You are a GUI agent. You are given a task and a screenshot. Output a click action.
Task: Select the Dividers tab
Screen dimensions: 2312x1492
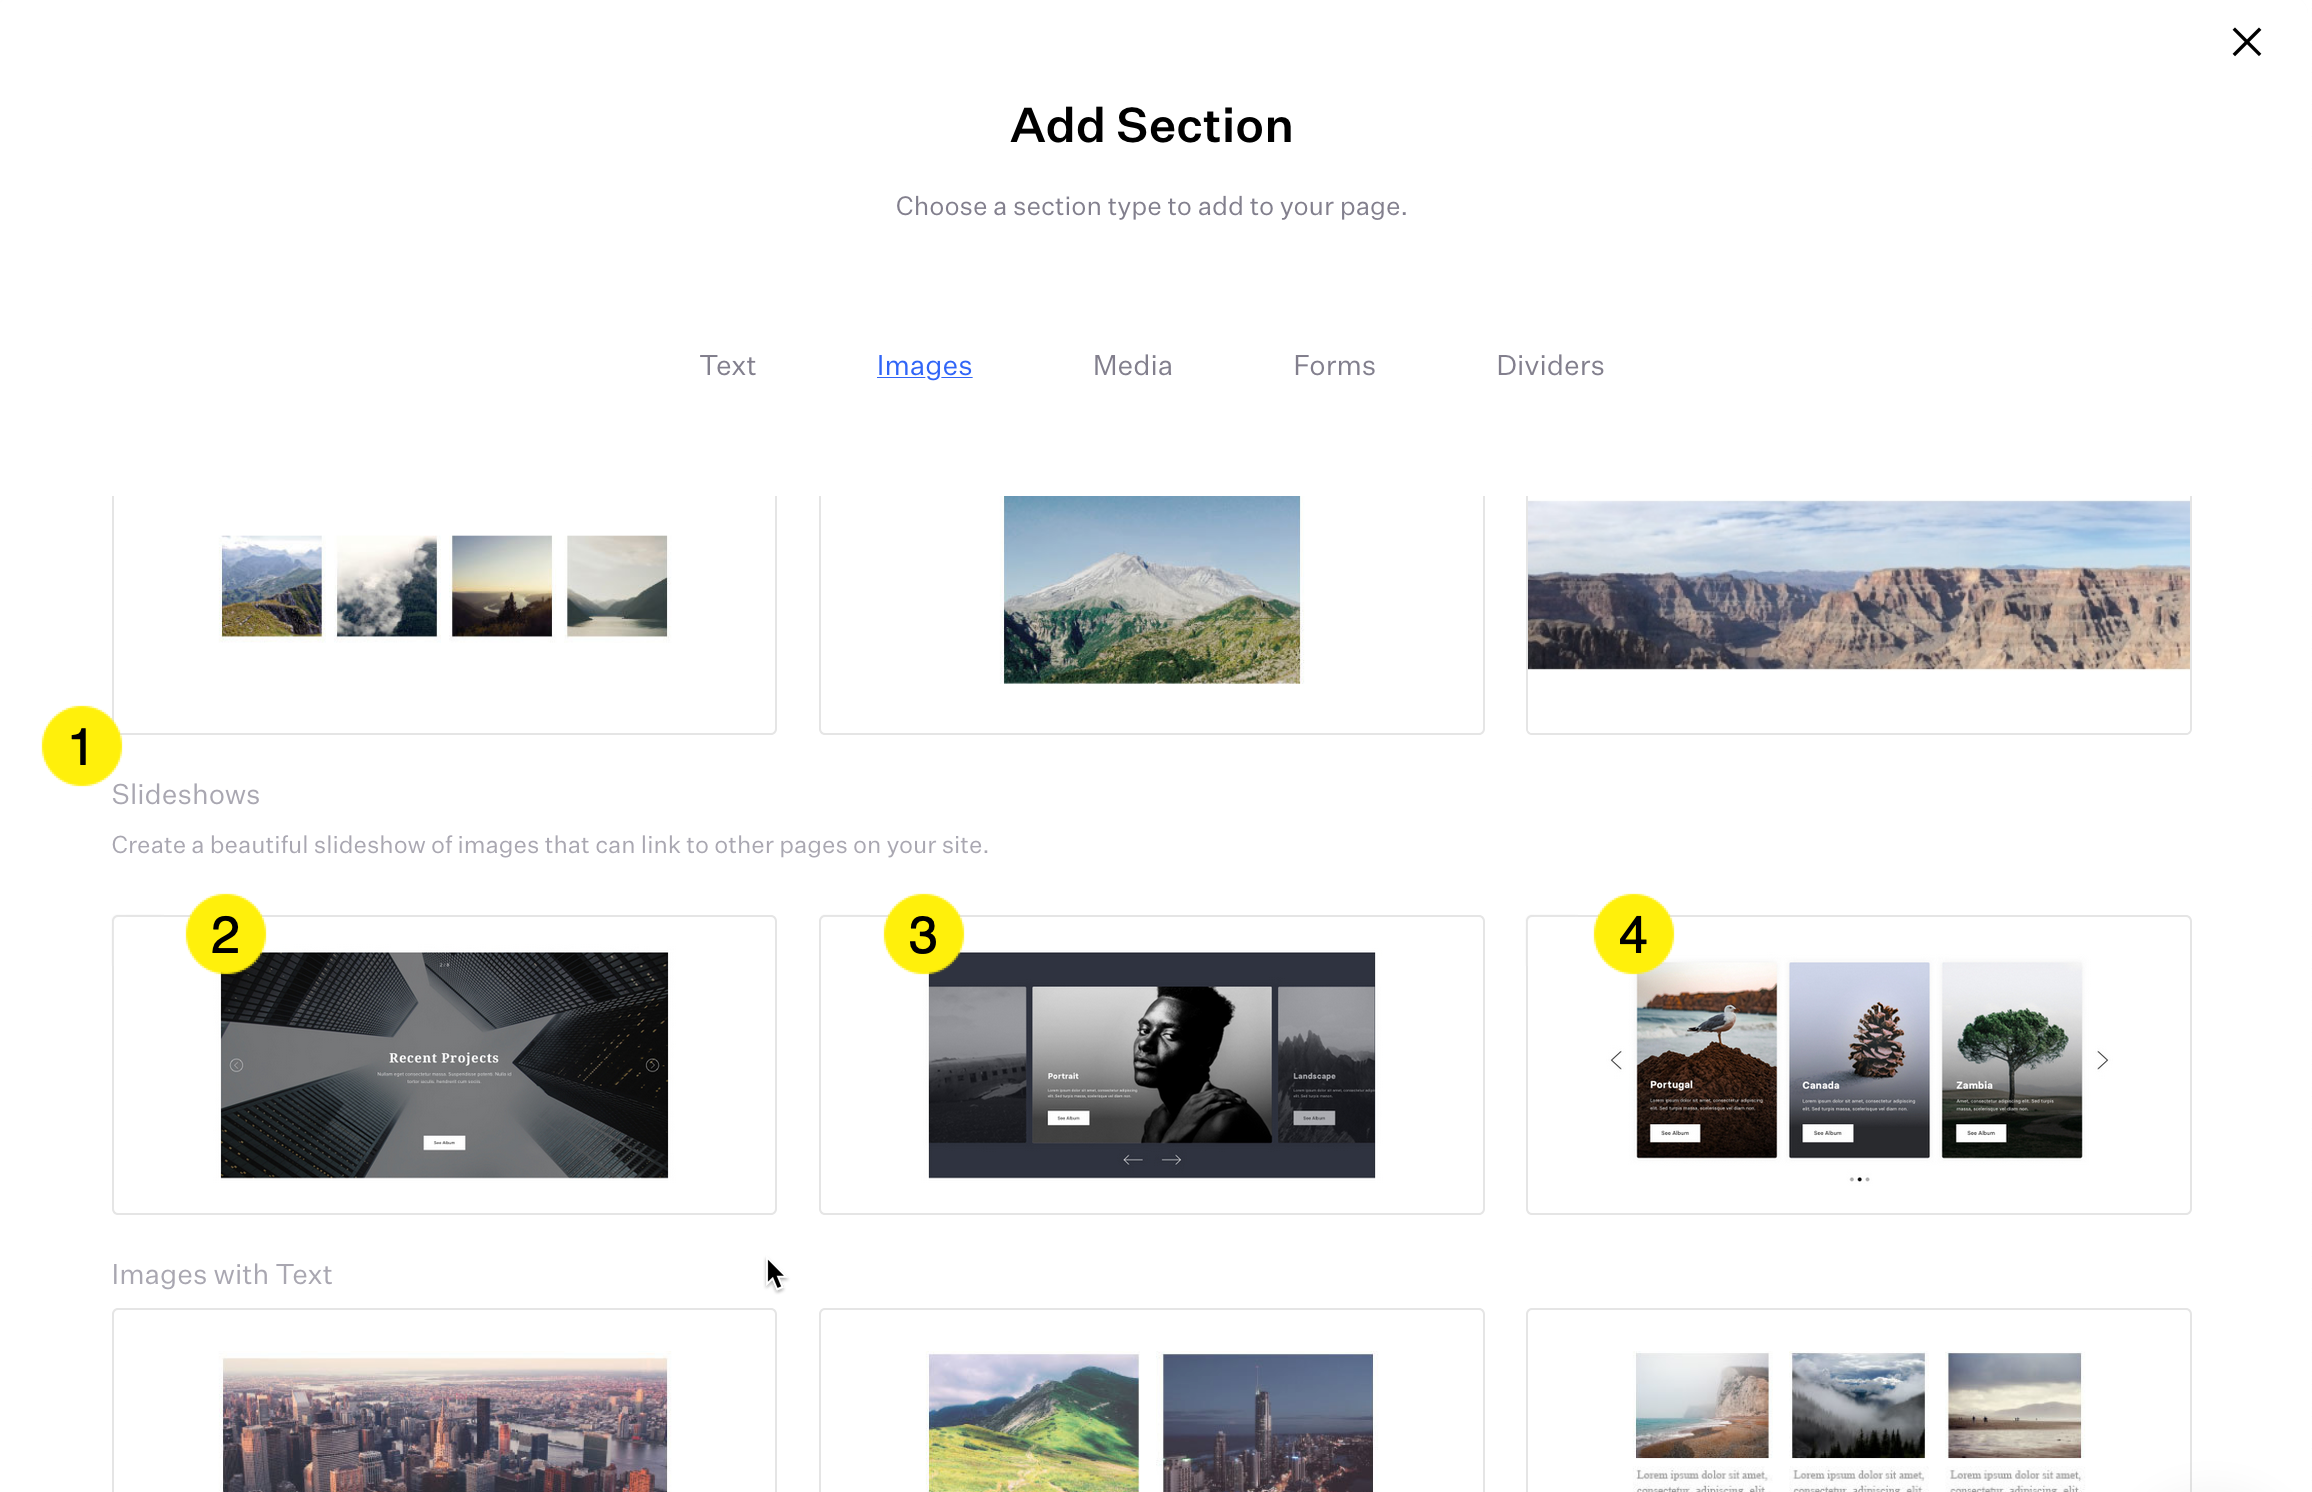click(x=1549, y=365)
